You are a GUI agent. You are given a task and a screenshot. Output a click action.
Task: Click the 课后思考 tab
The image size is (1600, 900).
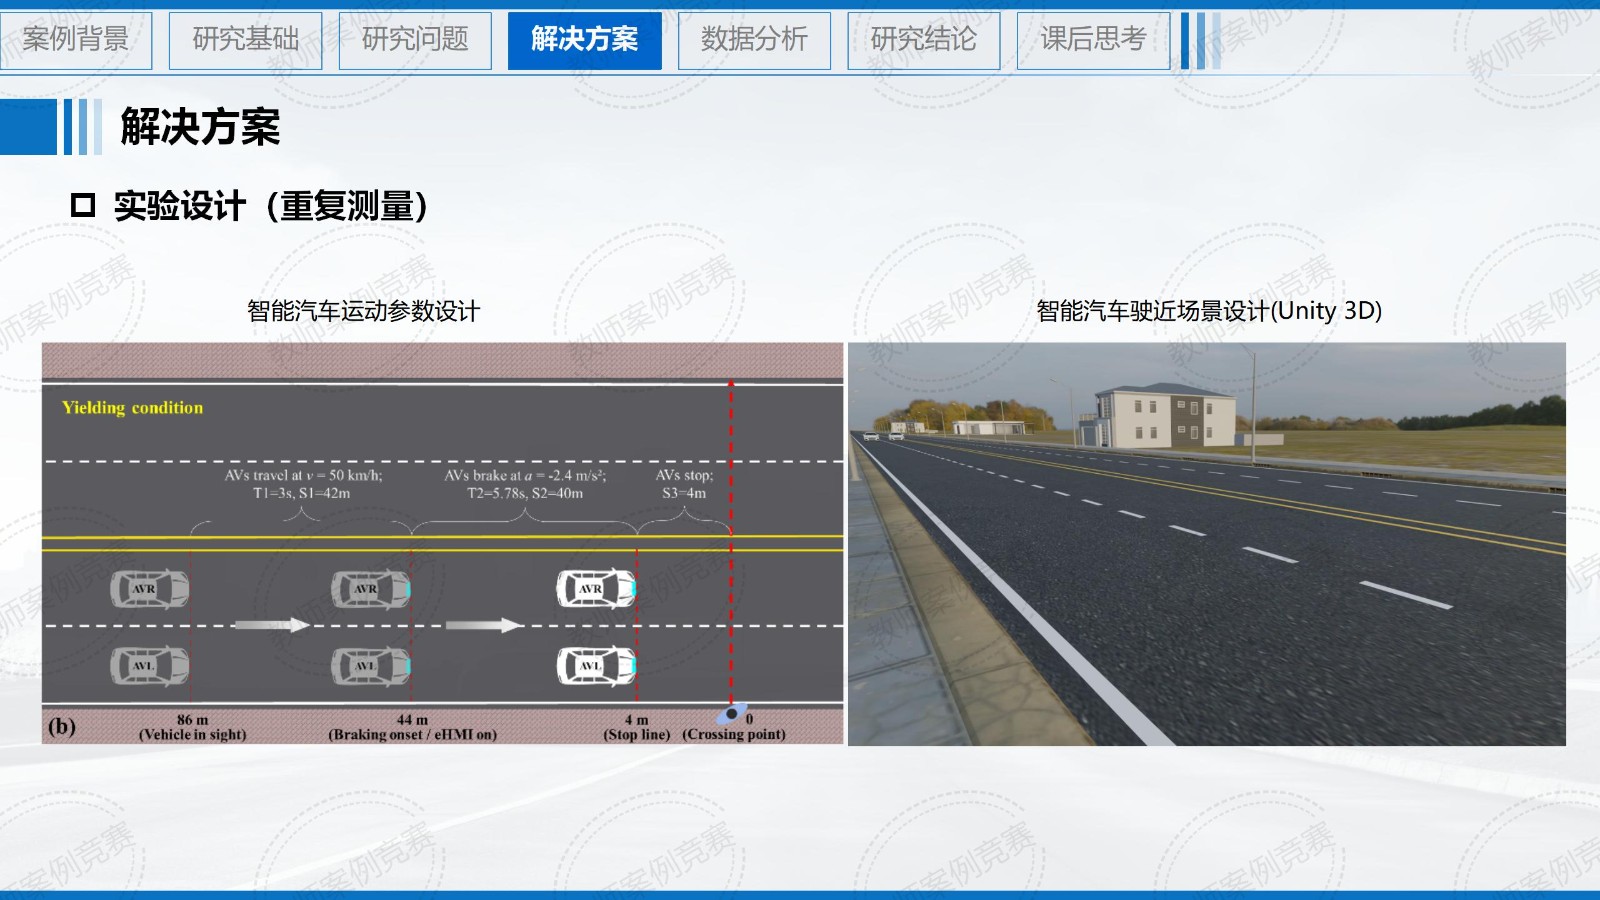click(1093, 40)
